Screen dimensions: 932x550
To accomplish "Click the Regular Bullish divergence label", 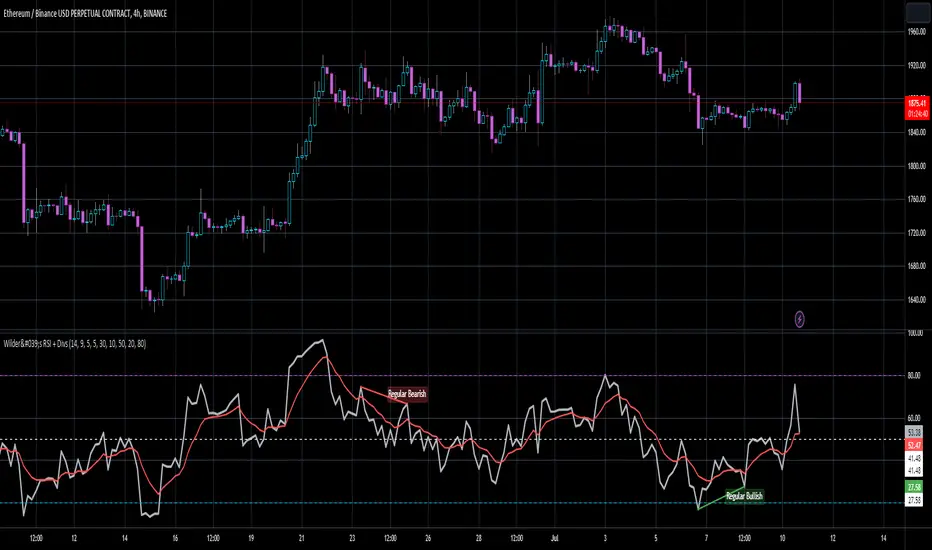I will pos(744,496).
